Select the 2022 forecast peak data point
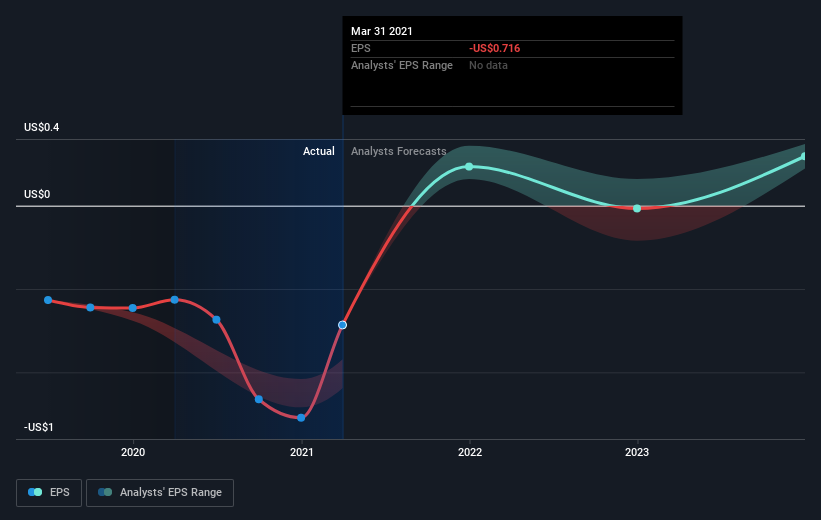Image resolution: width=821 pixels, height=520 pixels. 469,167
